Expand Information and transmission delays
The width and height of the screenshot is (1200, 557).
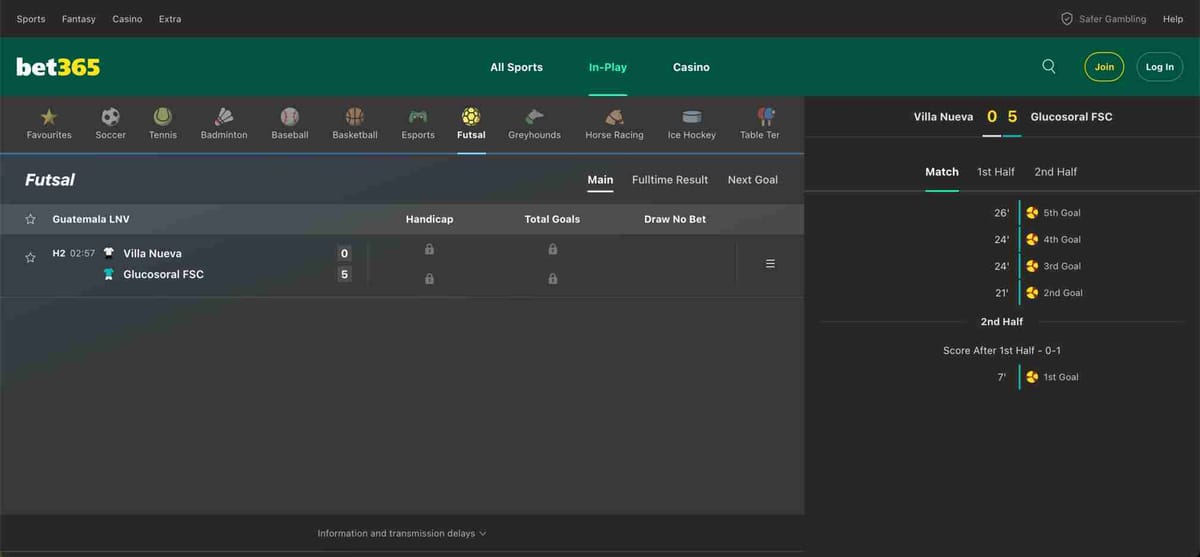pyautogui.click(x=402, y=533)
